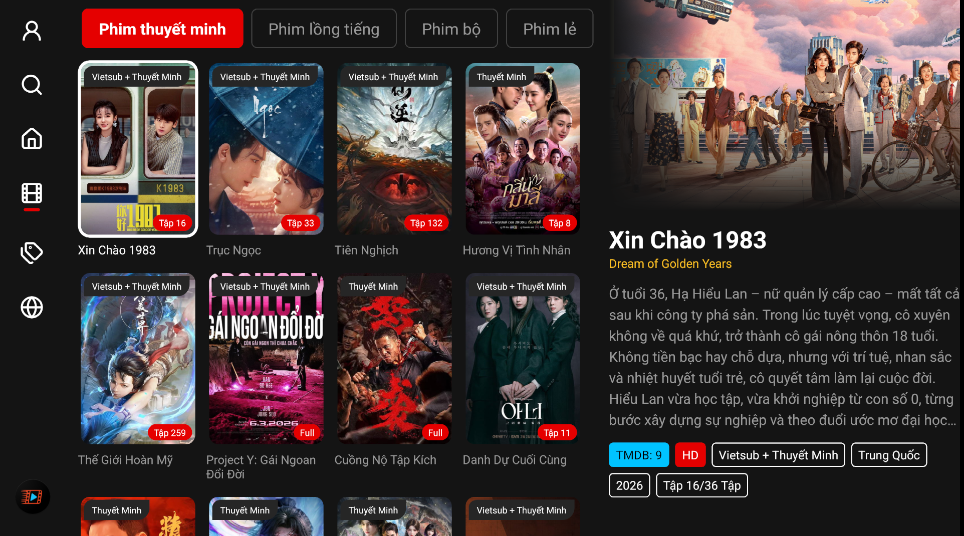Image resolution: width=964 pixels, height=536 pixels.
Task: Open Project Y: Gái Ngoan Đổi Đời poster
Action: (x=266, y=358)
